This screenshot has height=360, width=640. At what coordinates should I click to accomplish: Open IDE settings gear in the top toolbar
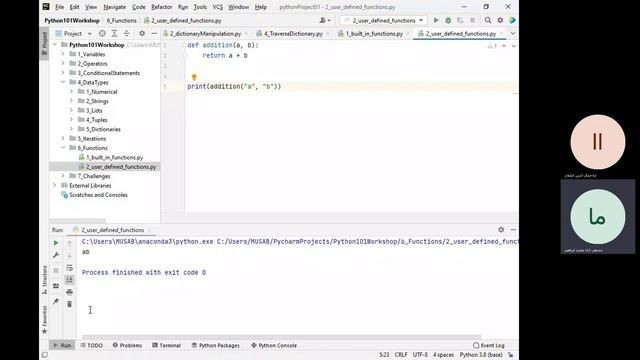click(500, 20)
